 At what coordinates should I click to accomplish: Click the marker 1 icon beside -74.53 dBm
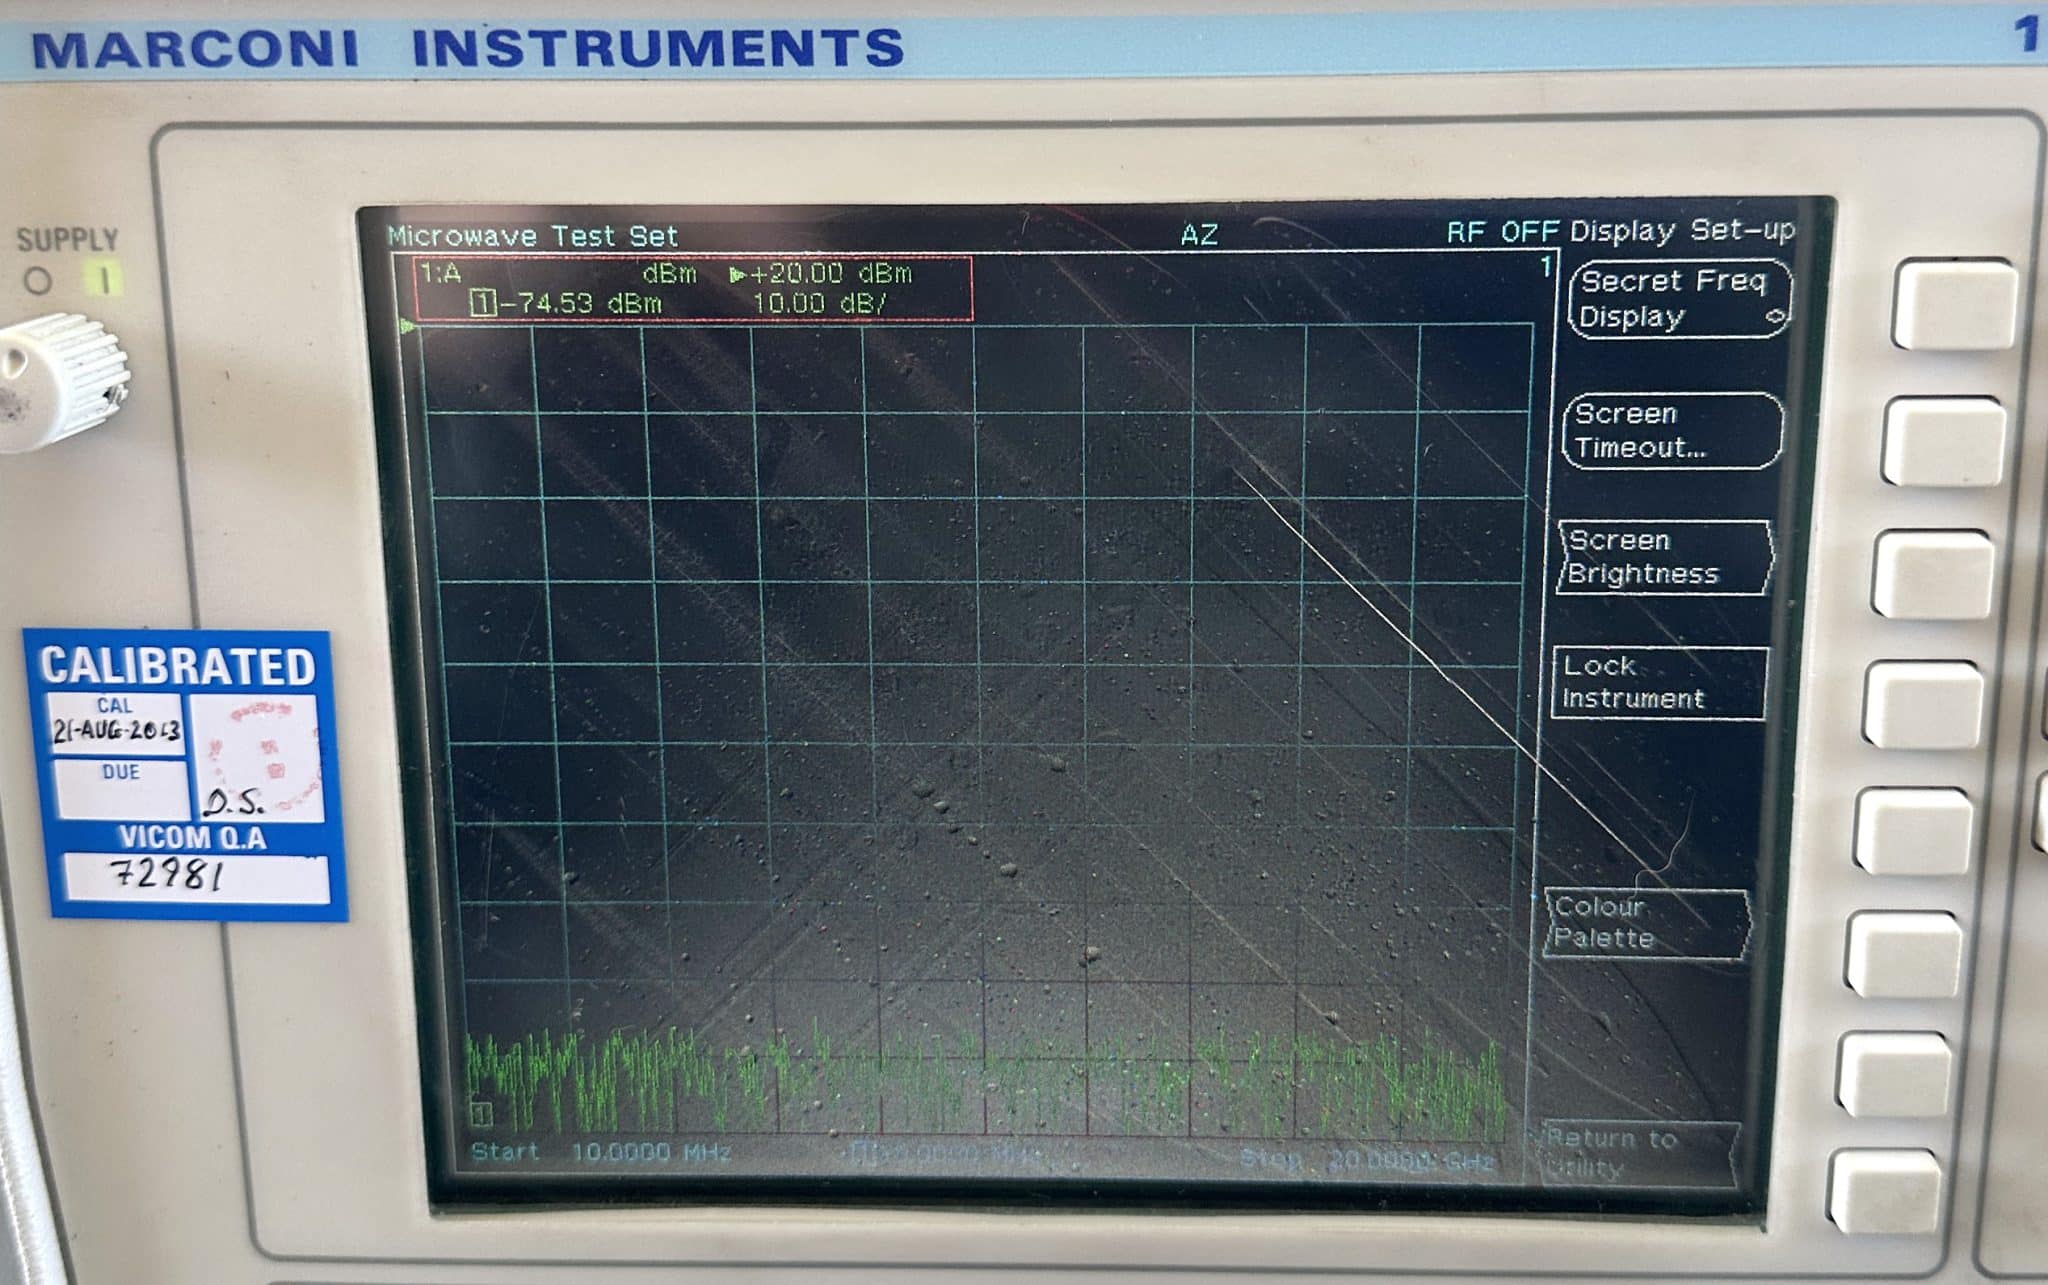tap(482, 302)
